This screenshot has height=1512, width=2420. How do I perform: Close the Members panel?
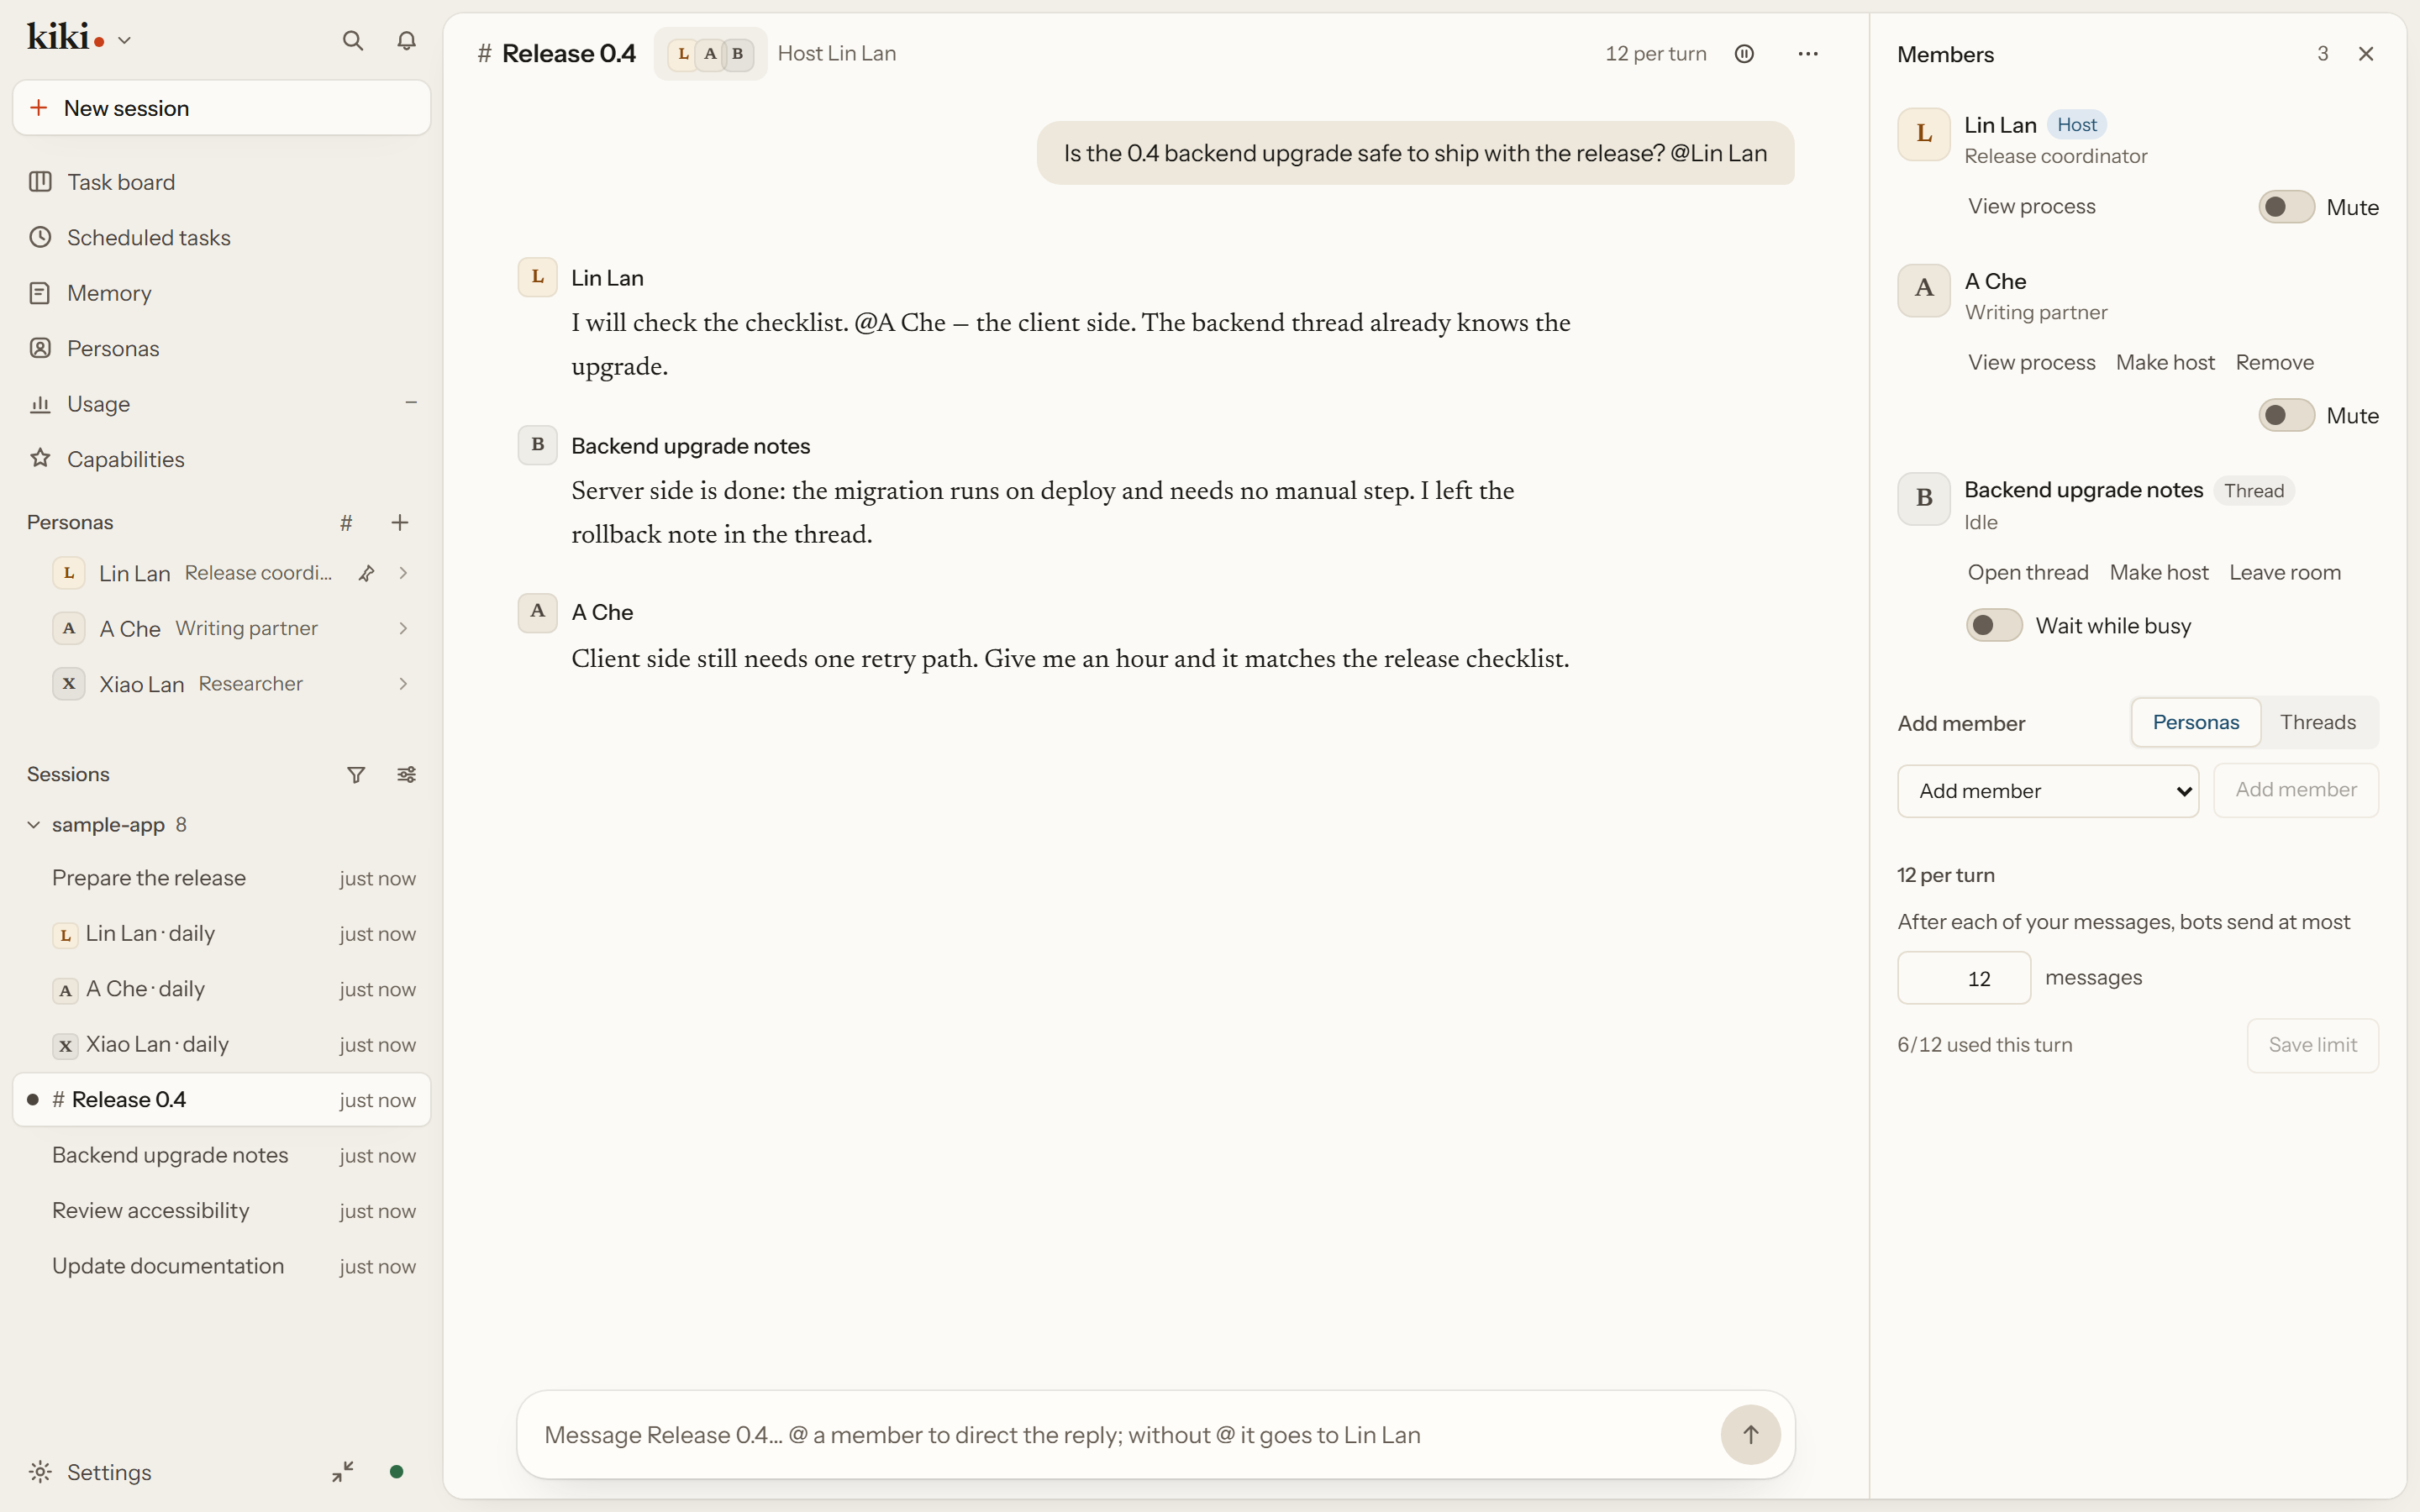[2366, 54]
